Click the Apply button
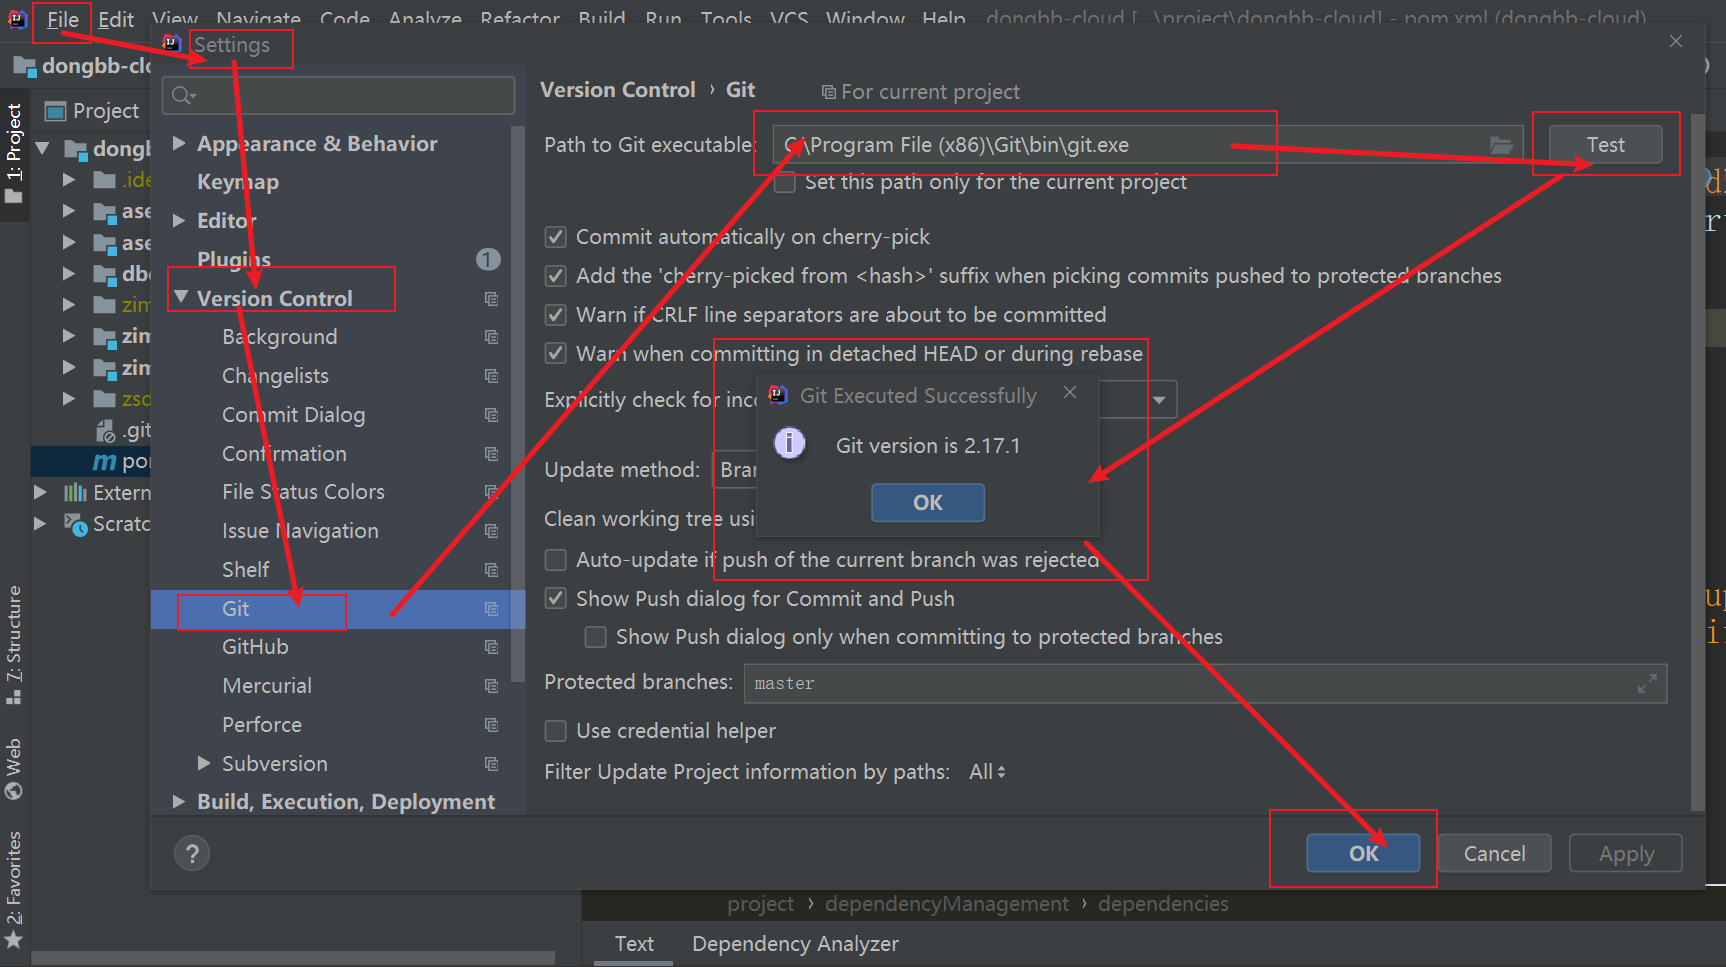 point(1626,853)
